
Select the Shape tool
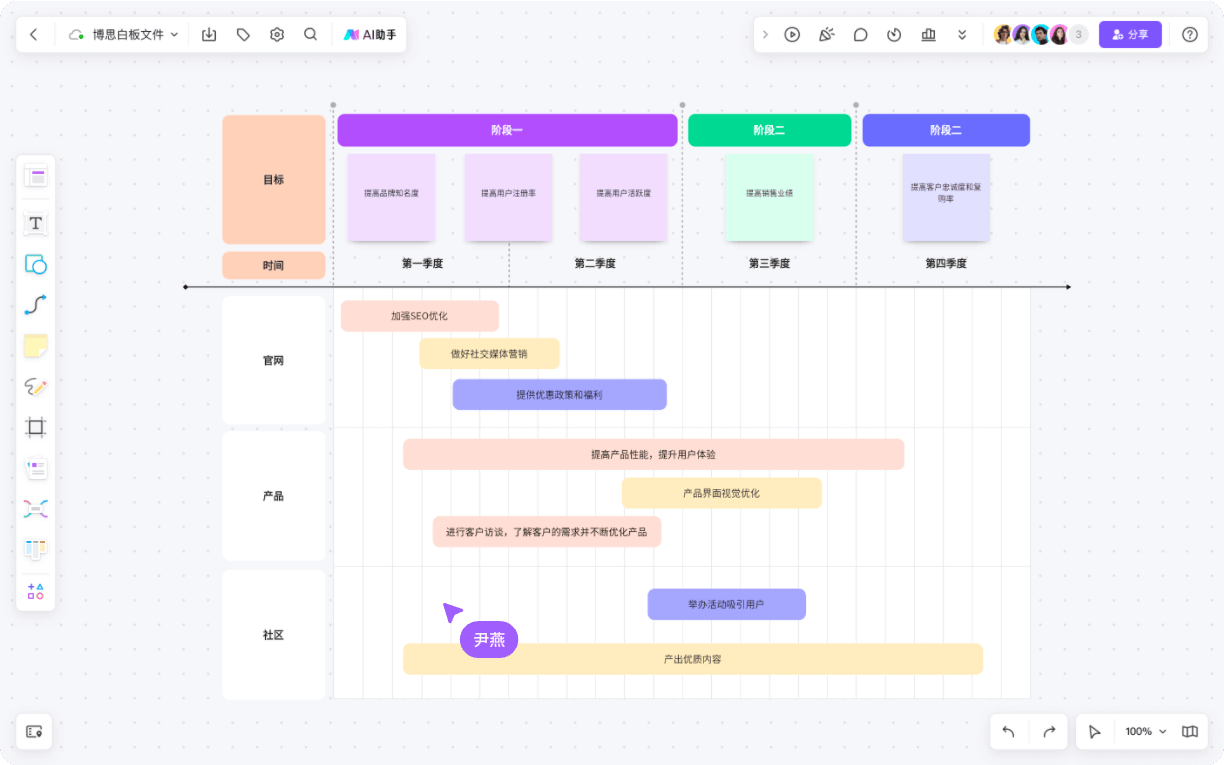tap(36, 265)
